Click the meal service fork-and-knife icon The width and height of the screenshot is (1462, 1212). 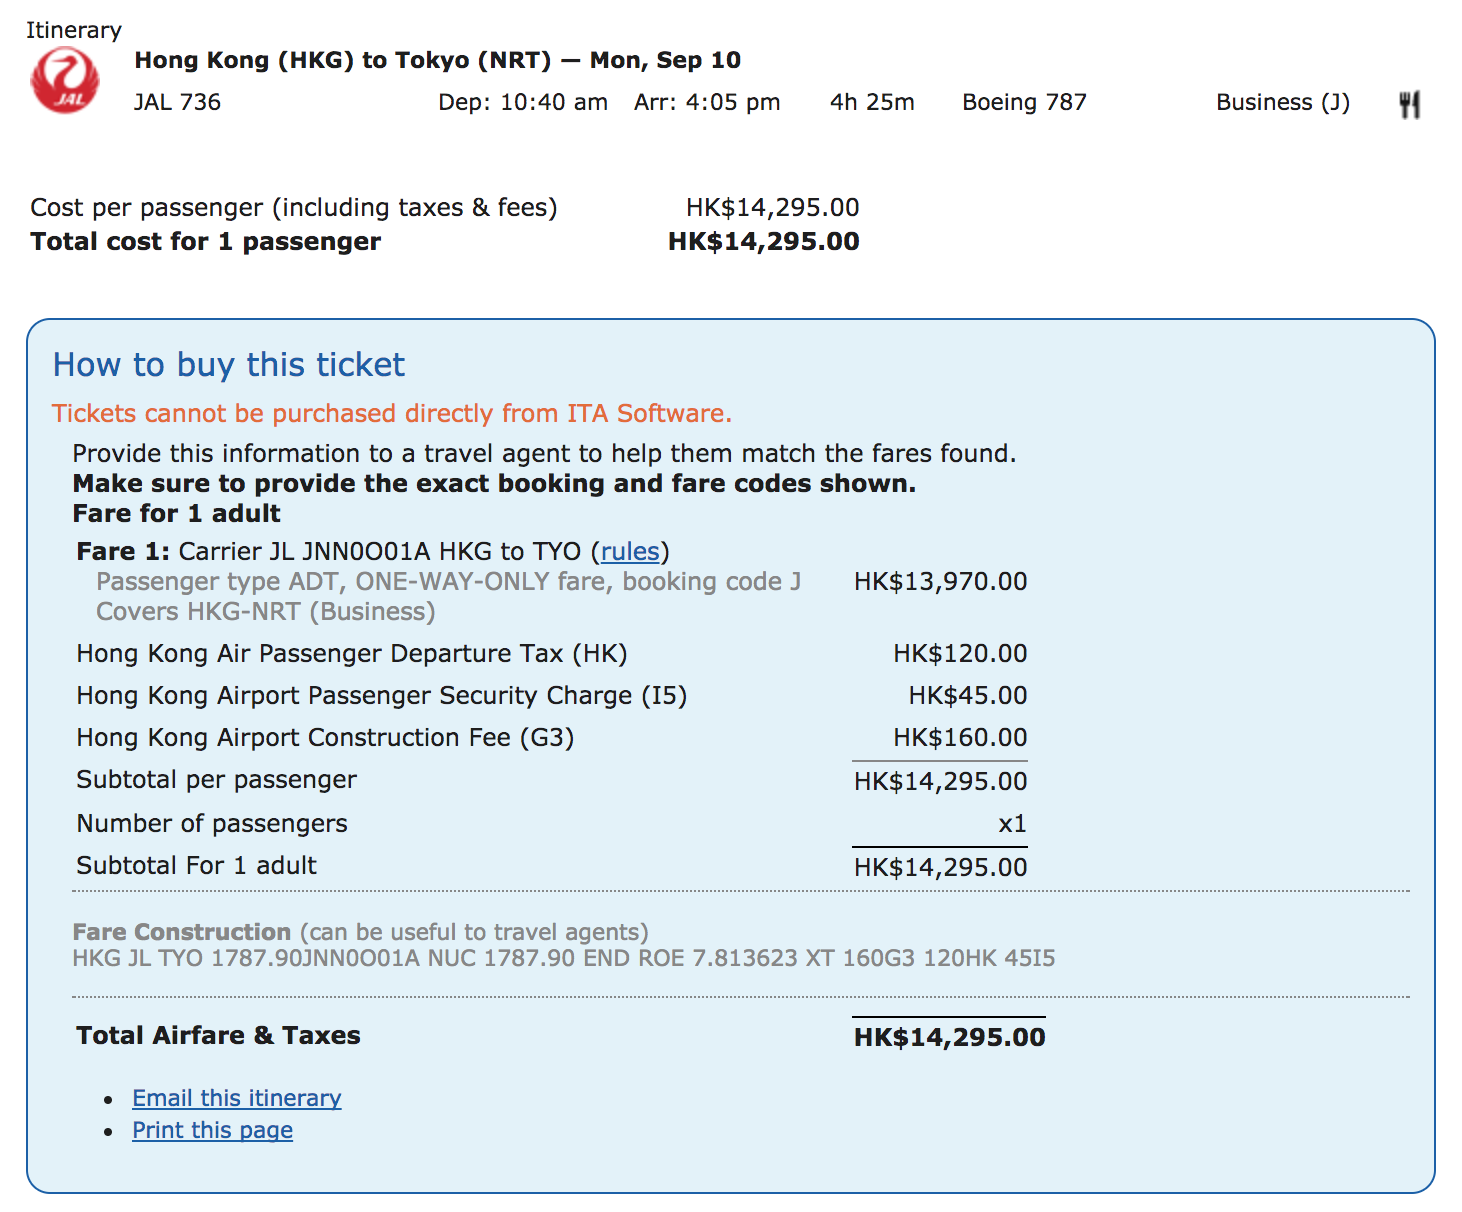pyautogui.click(x=1412, y=103)
